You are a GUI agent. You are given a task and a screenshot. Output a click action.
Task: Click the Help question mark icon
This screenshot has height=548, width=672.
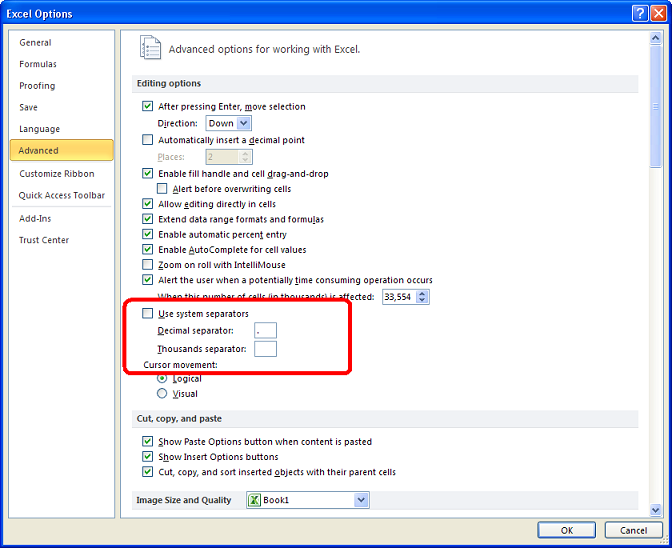[640, 13]
